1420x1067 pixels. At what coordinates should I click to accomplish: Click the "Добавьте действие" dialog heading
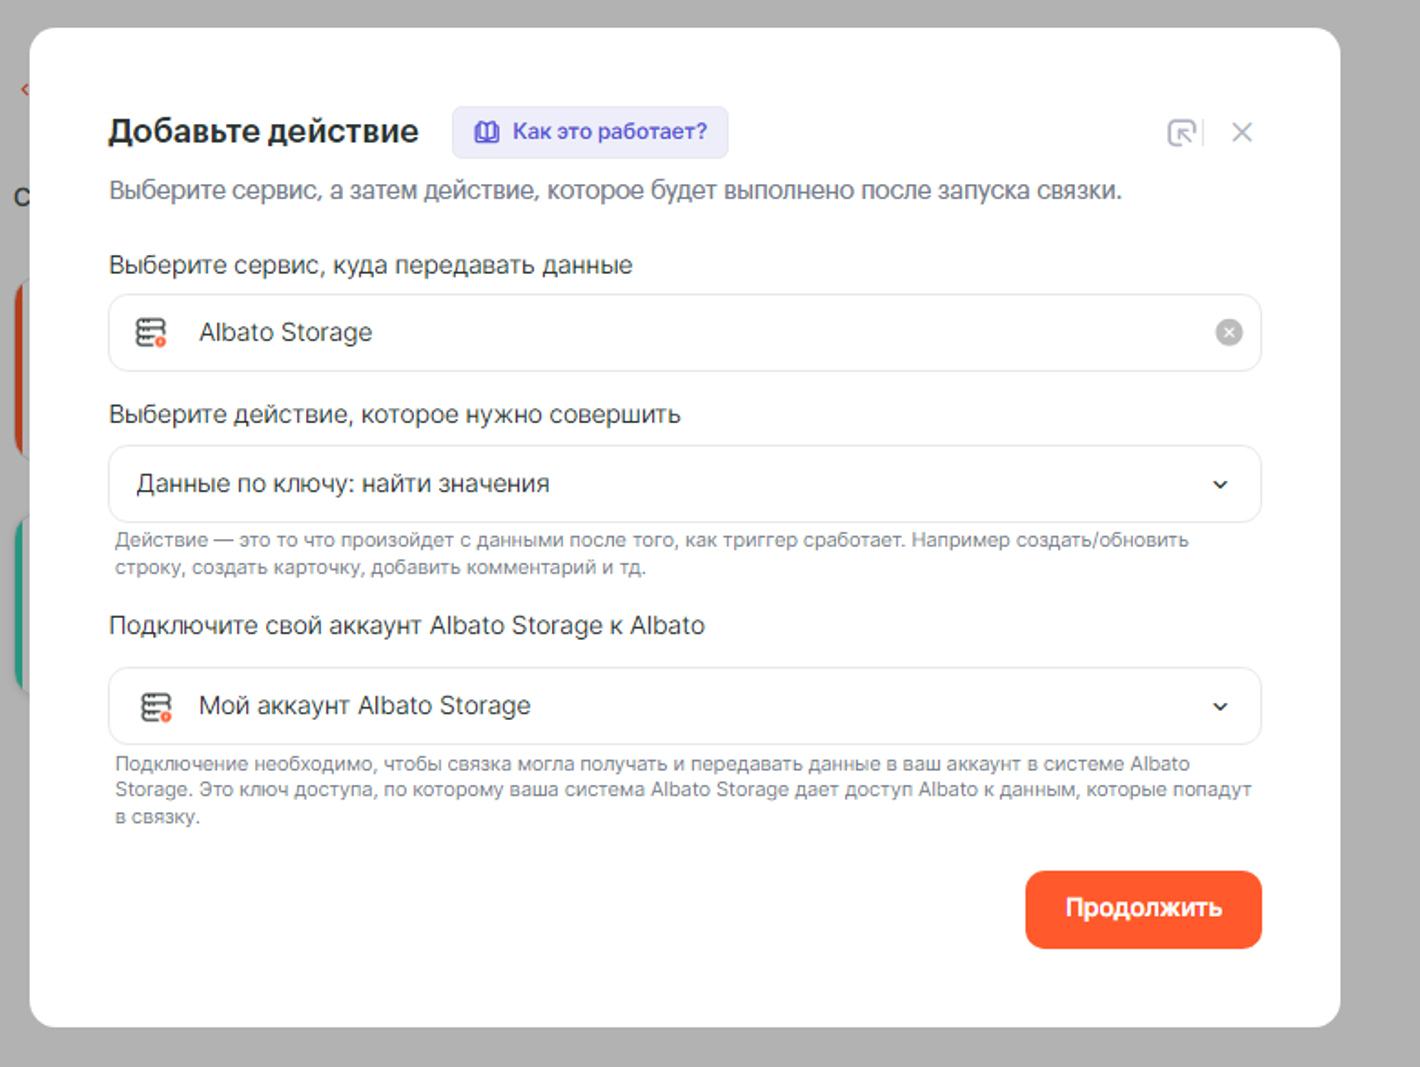pos(263,131)
